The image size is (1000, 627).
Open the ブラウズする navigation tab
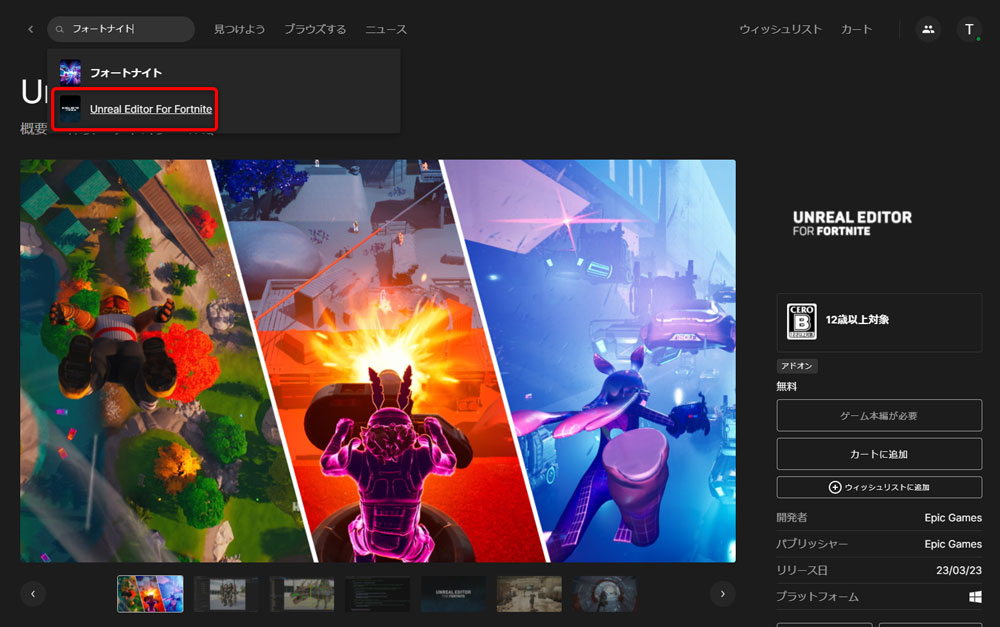[x=315, y=29]
